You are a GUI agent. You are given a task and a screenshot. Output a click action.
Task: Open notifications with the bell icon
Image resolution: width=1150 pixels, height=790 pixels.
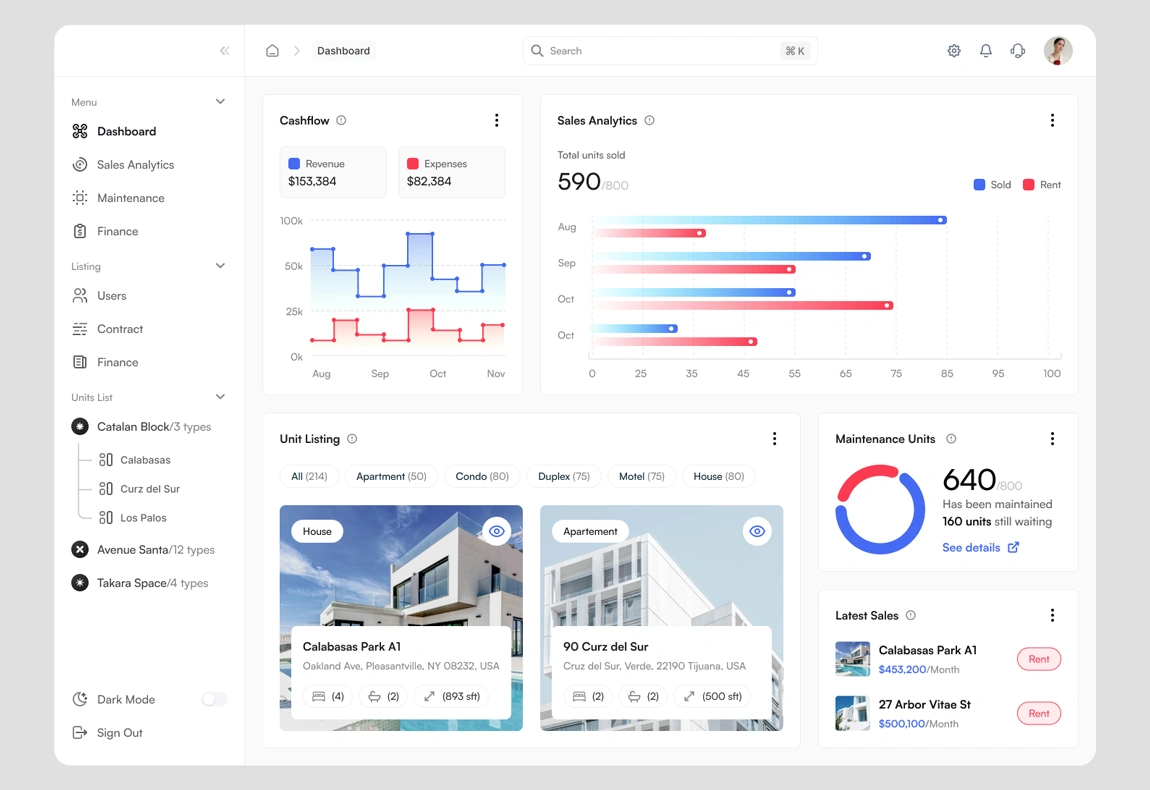pyautogui.click(x=986, y=51)
